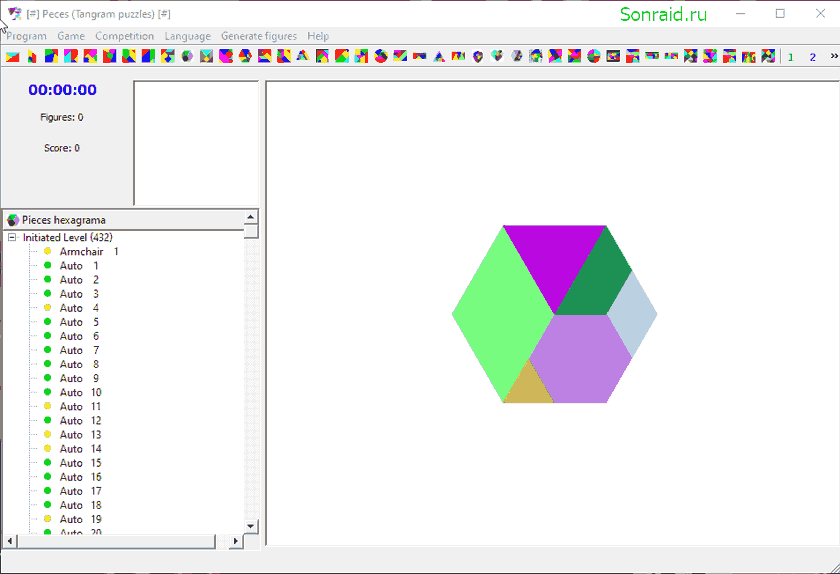Open the Generate figures menu
The height and width of the screenshot is (574, 840).
point(259,36)
